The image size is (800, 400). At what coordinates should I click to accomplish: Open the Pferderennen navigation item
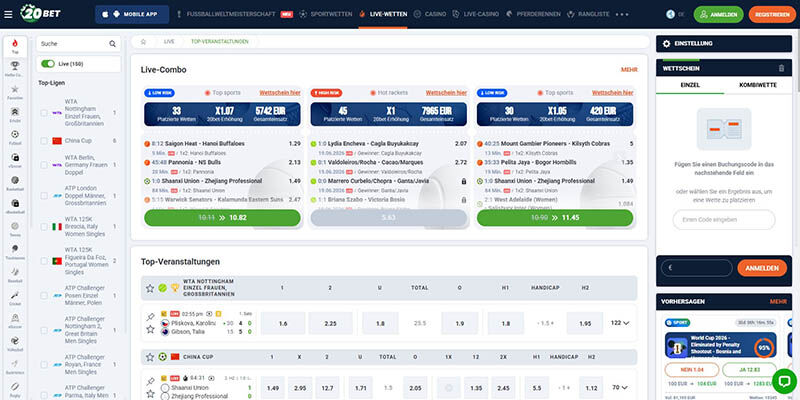click(533, 14)
